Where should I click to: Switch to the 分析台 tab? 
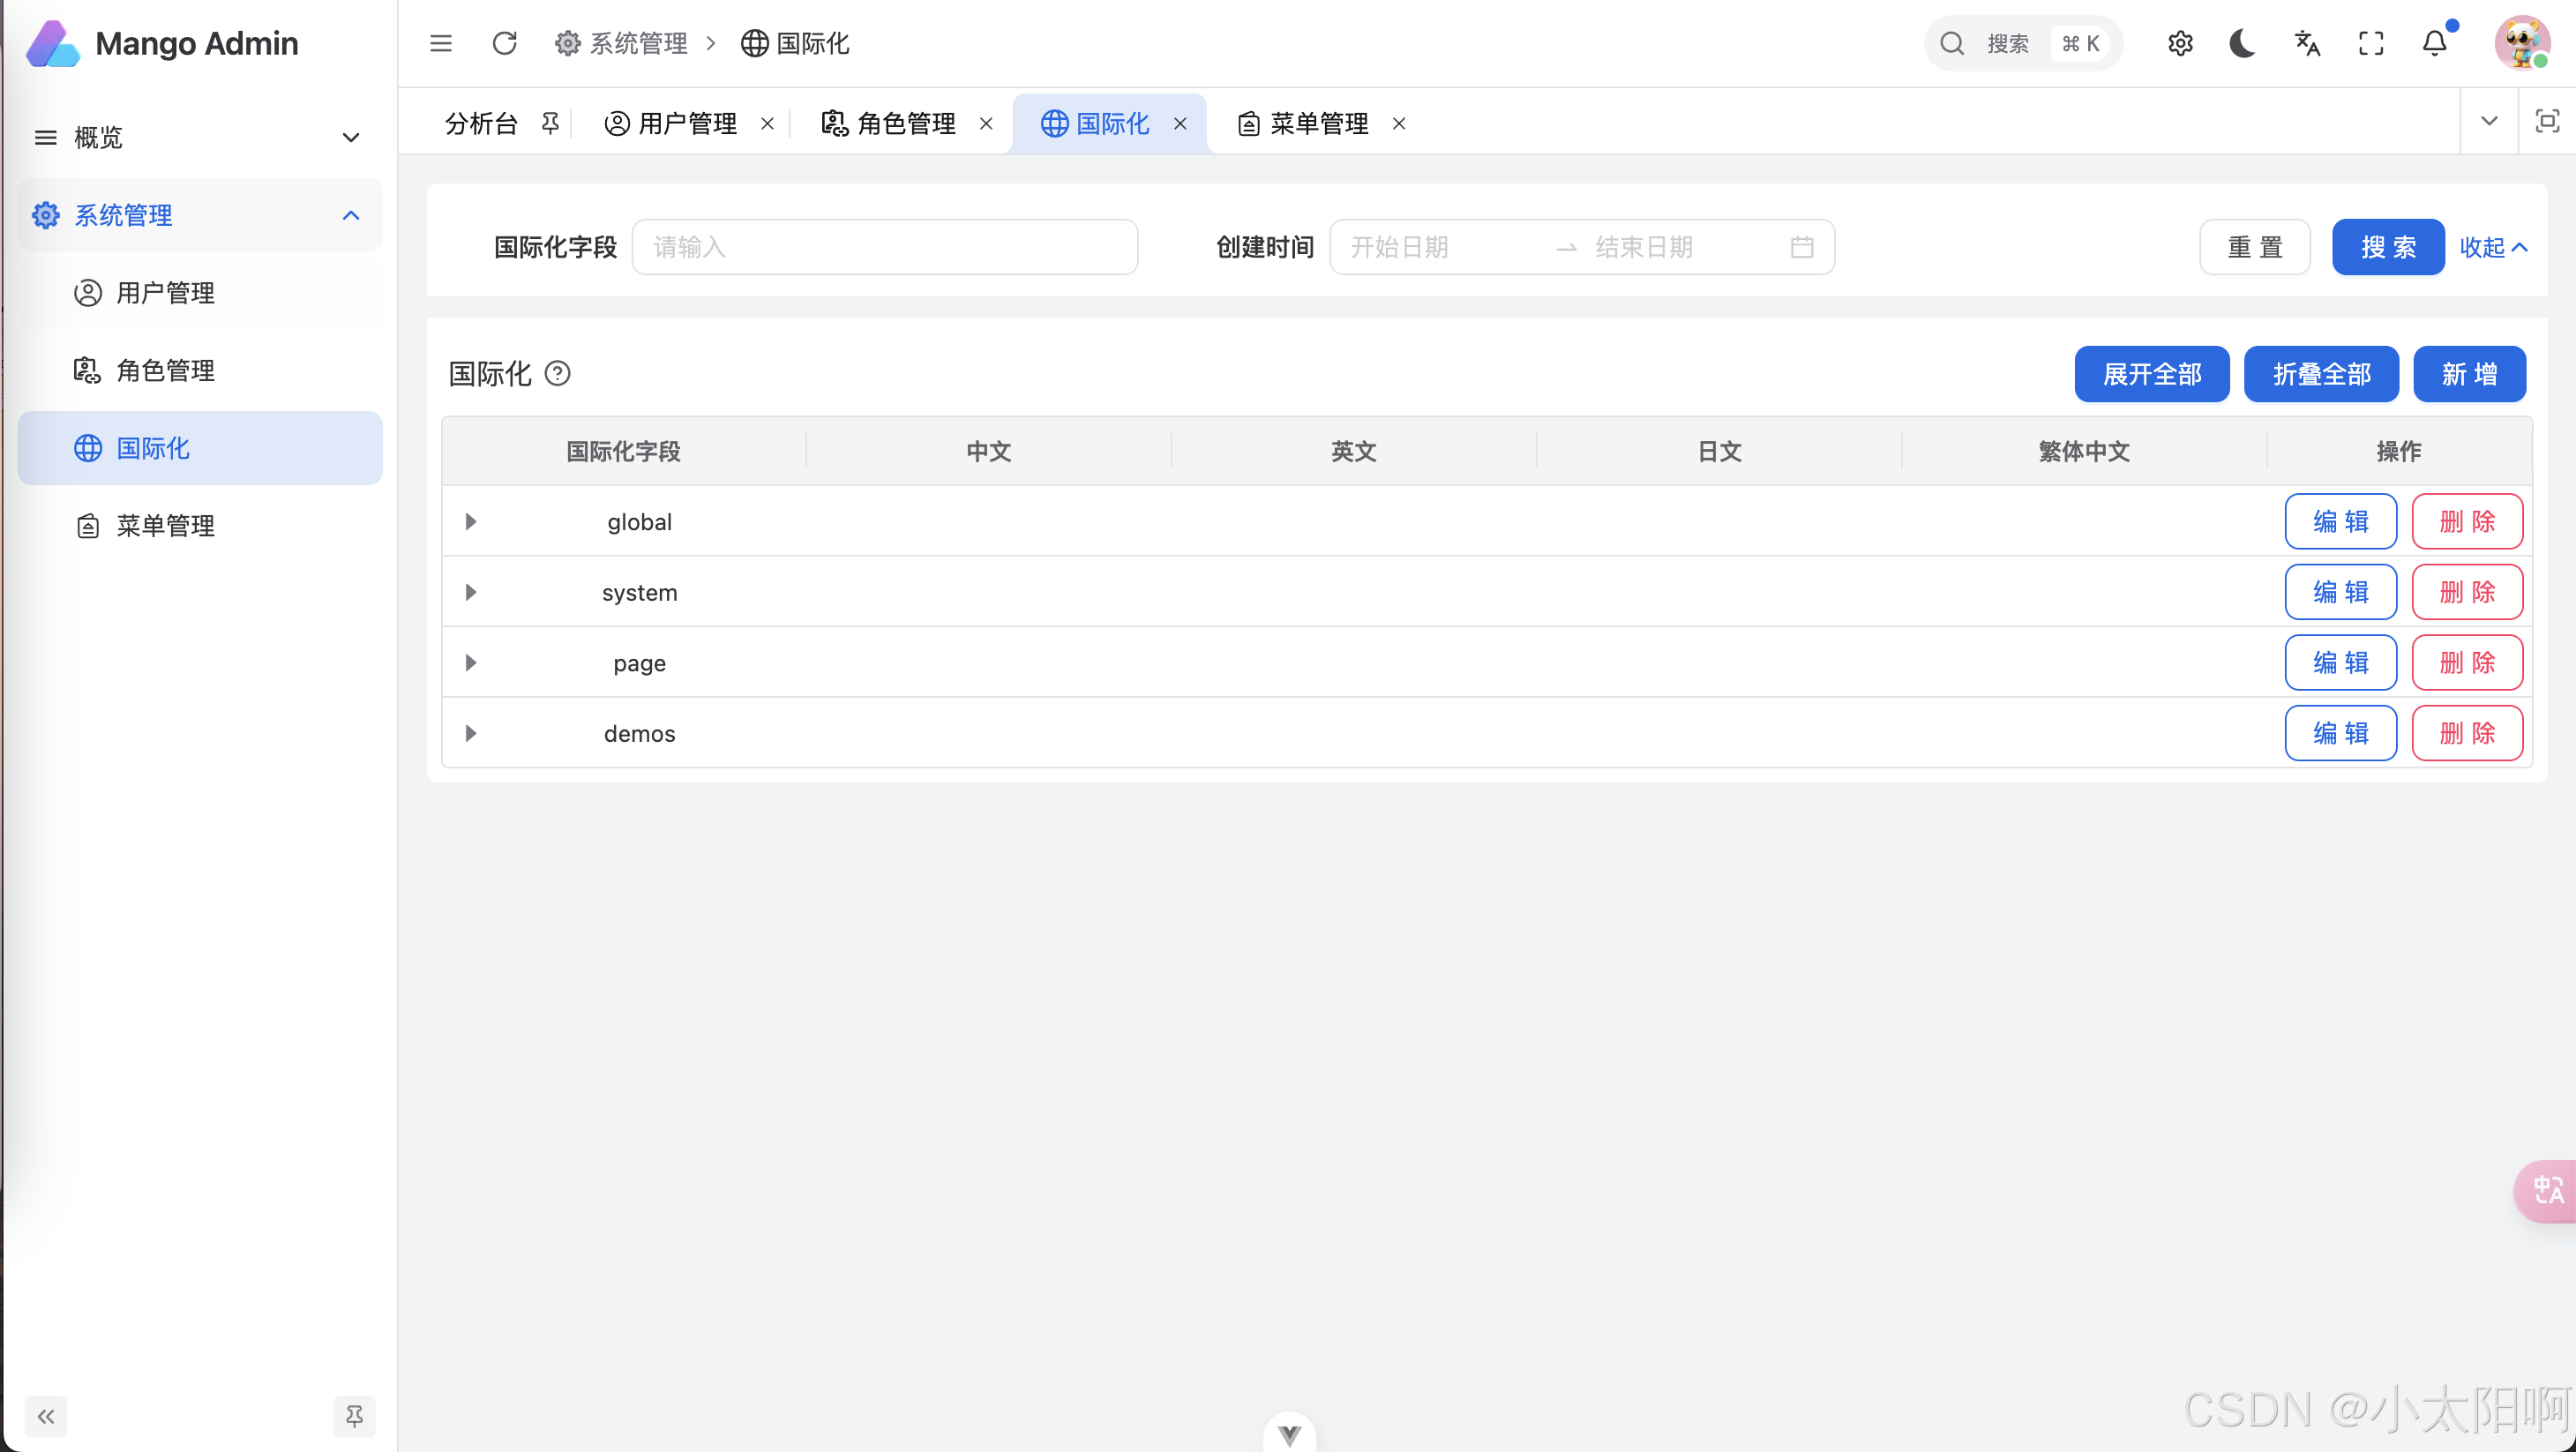481,123
